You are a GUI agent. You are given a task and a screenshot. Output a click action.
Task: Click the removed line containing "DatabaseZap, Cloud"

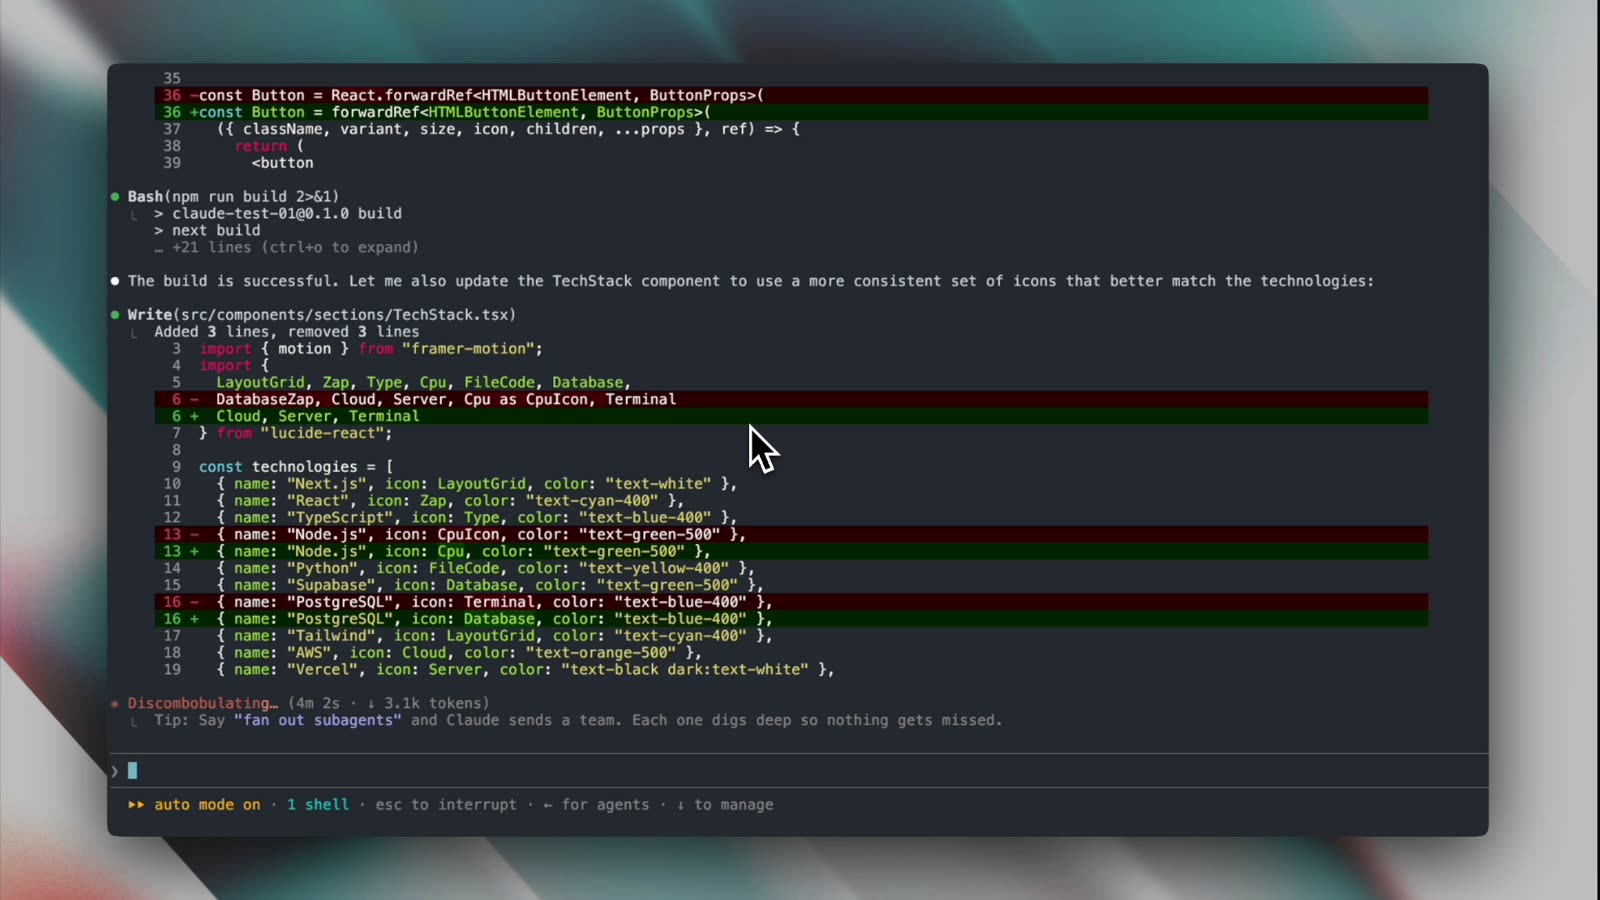[x=791, y=399]
